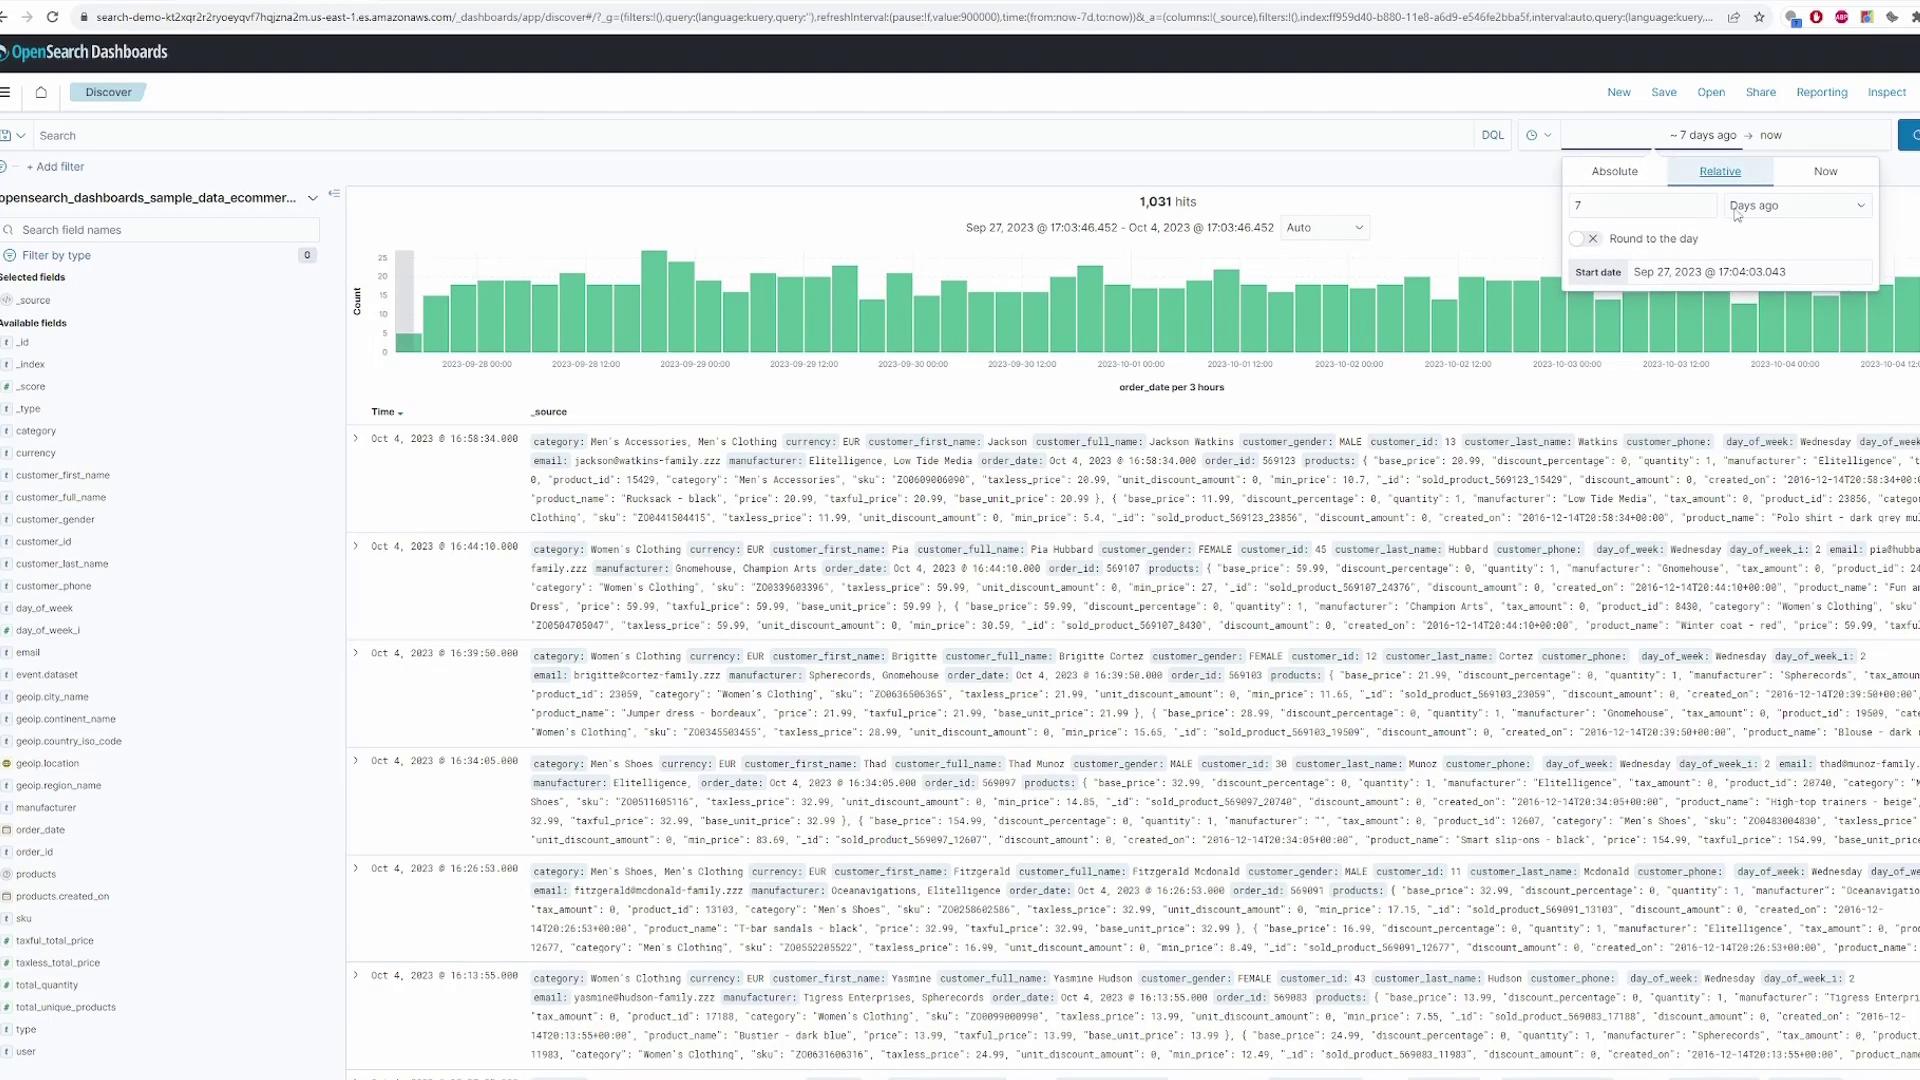This screenshot has width=1920, height=1080.
Task: Open the navigation hamburger menu
Action: [x=6, y=92]
